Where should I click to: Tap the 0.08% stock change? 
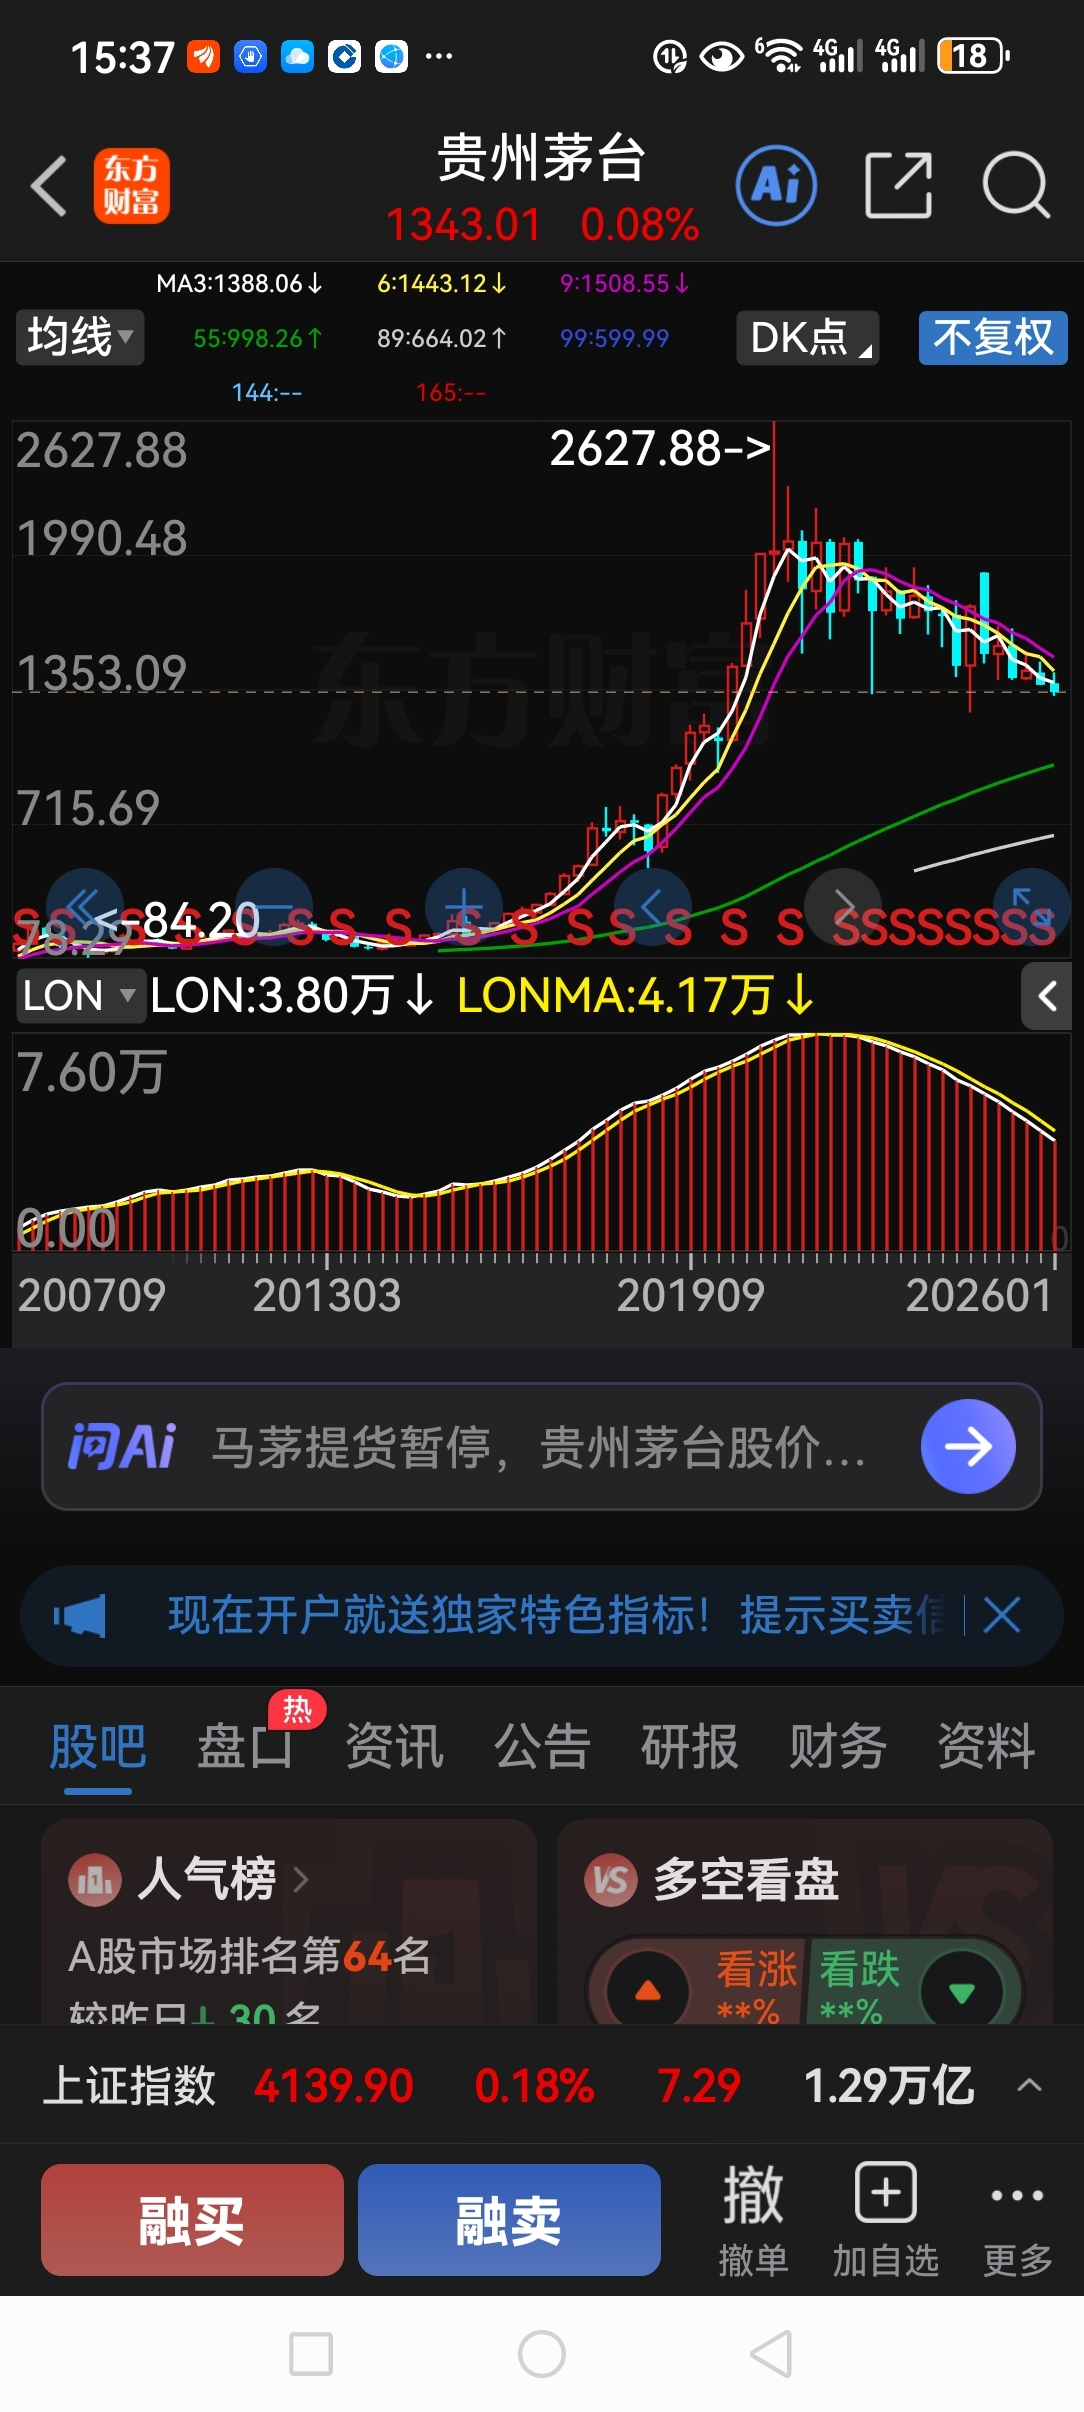pos(639,225)
